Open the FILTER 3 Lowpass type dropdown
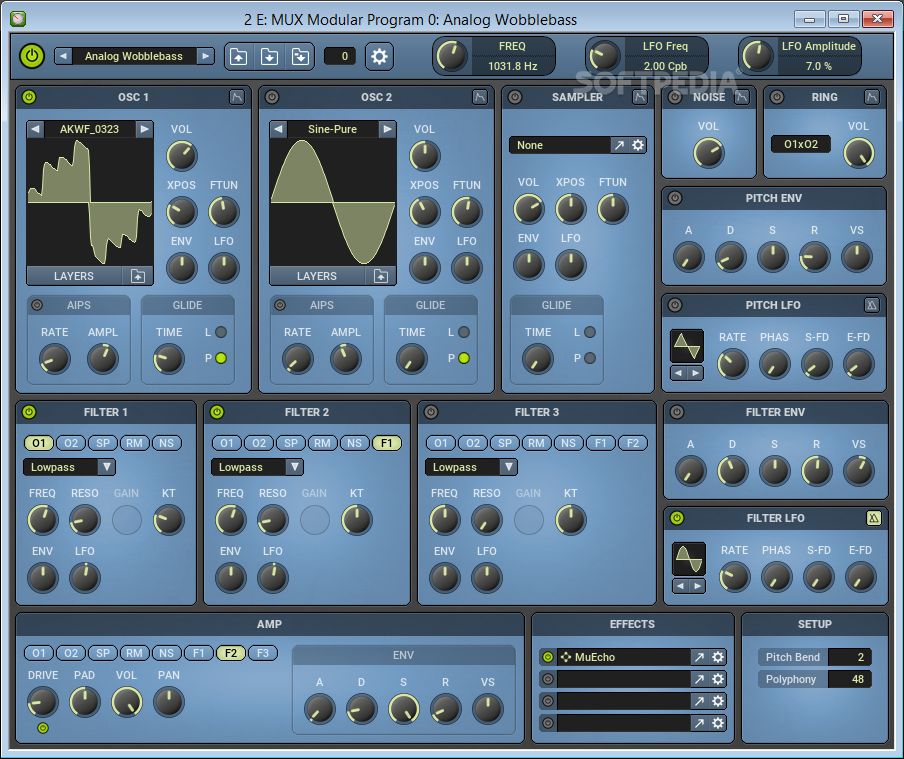Screen dimensions: 904x759 471,467
